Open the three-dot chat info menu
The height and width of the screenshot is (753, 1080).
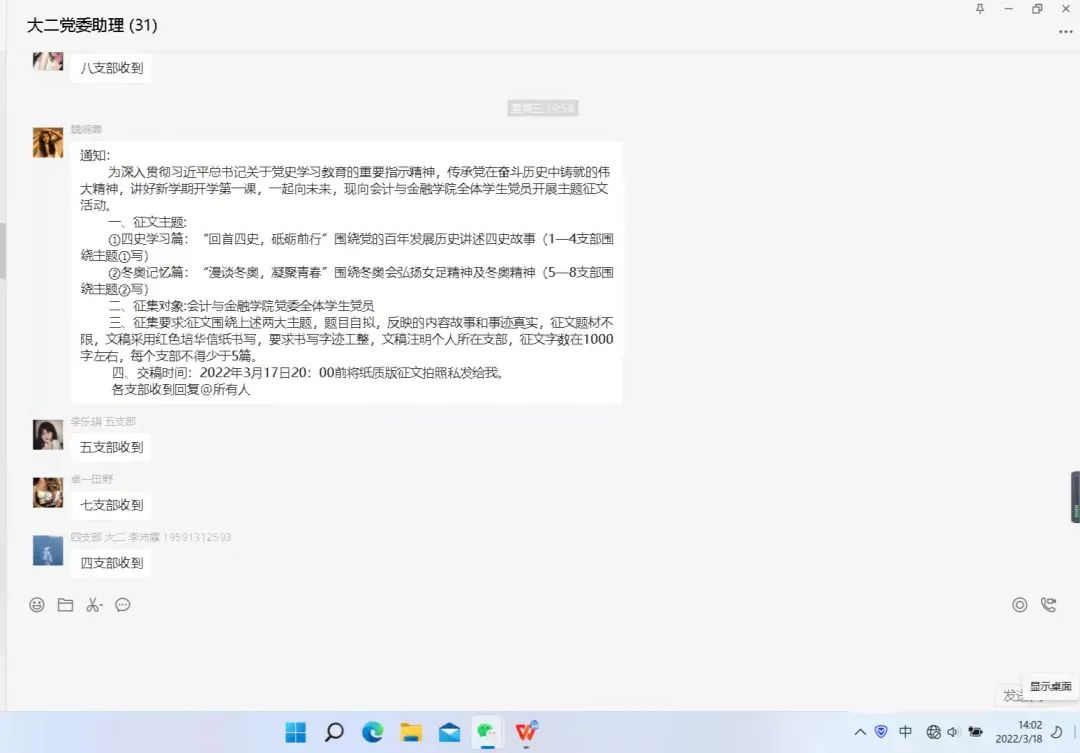(x=1065, y=32)
